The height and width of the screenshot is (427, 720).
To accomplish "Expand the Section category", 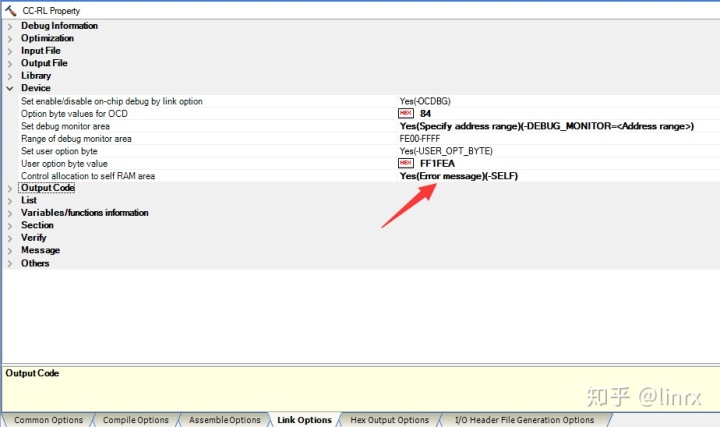I will click(10, 225).
